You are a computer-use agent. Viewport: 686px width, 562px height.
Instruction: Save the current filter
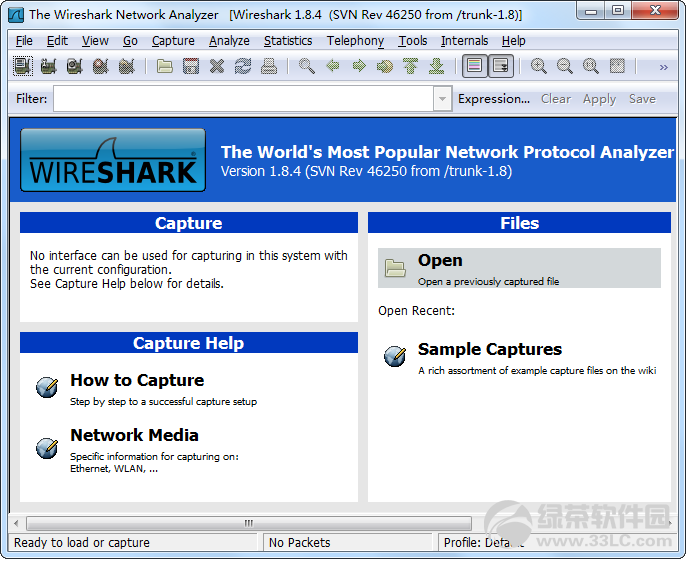click(x=642, y=99)
